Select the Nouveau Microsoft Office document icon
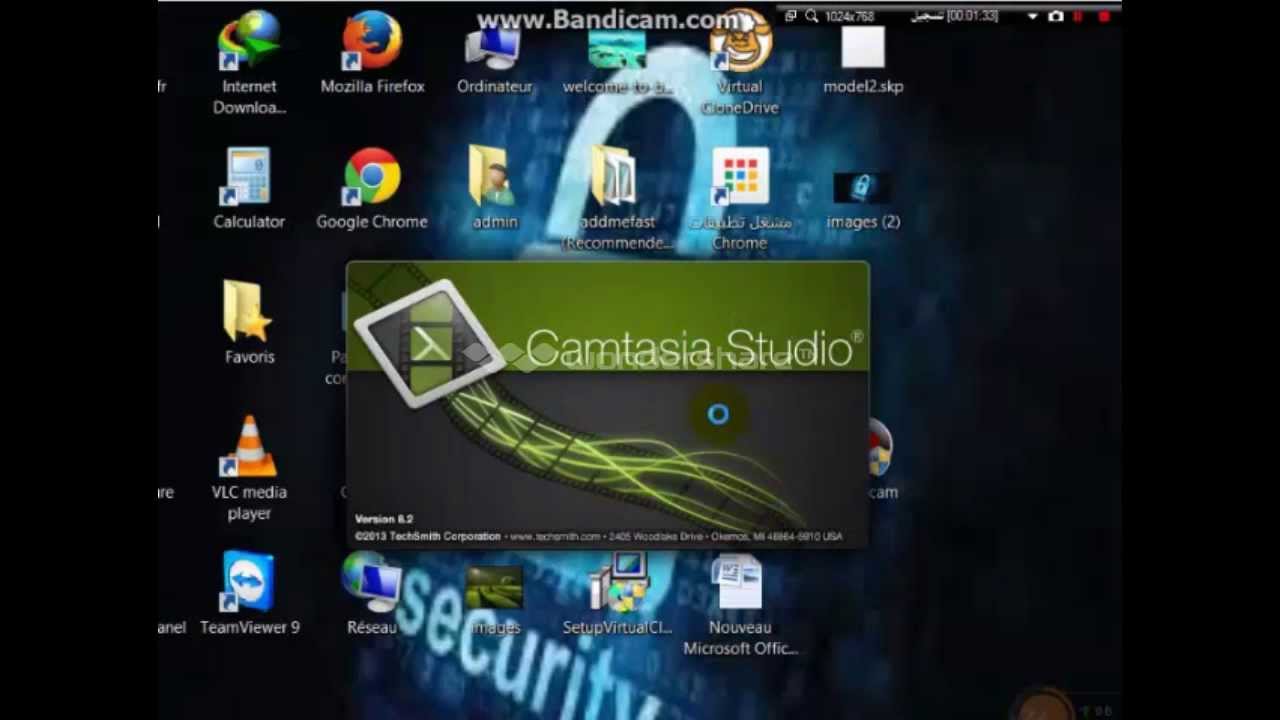The width and height of the screenshot is (1280, 720). pyautogui.click(x=740, y=604)
